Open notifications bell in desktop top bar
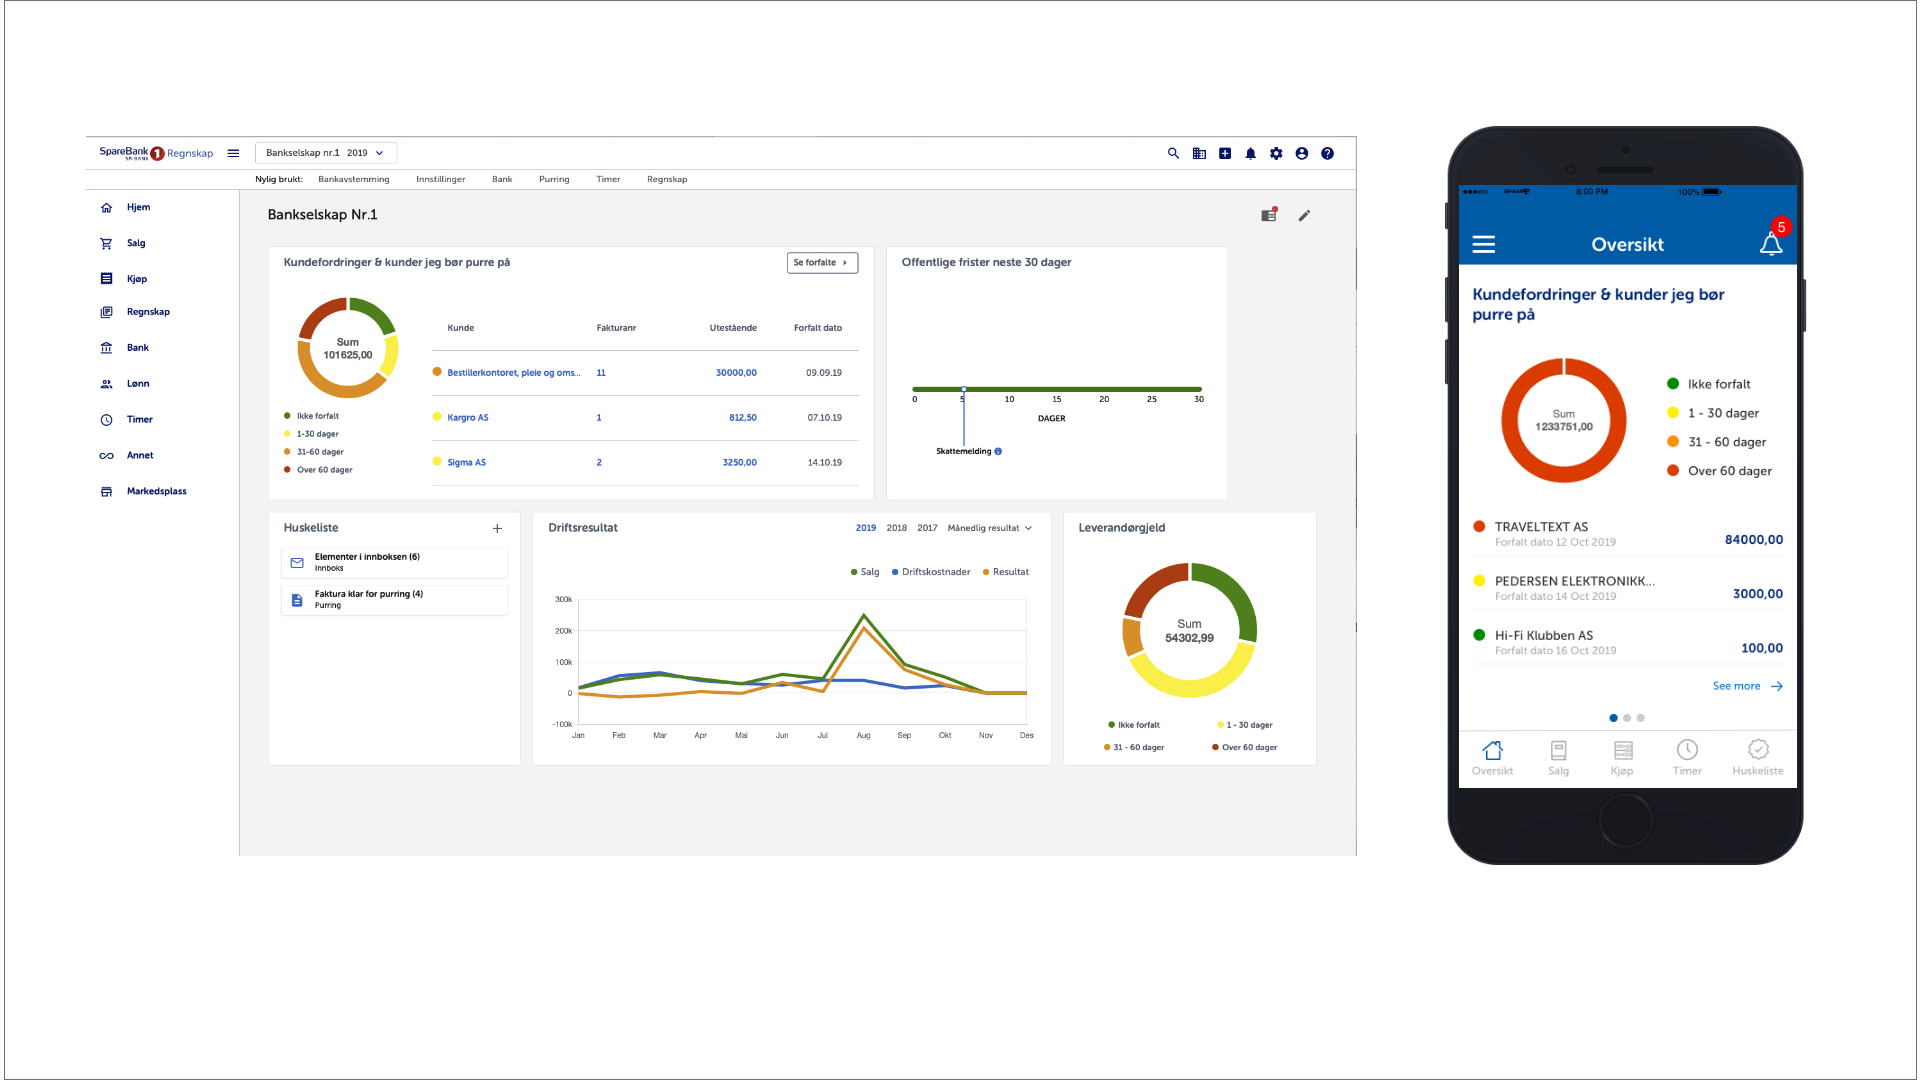The image size is (1920, 1080). click(x=1250, y=153)
